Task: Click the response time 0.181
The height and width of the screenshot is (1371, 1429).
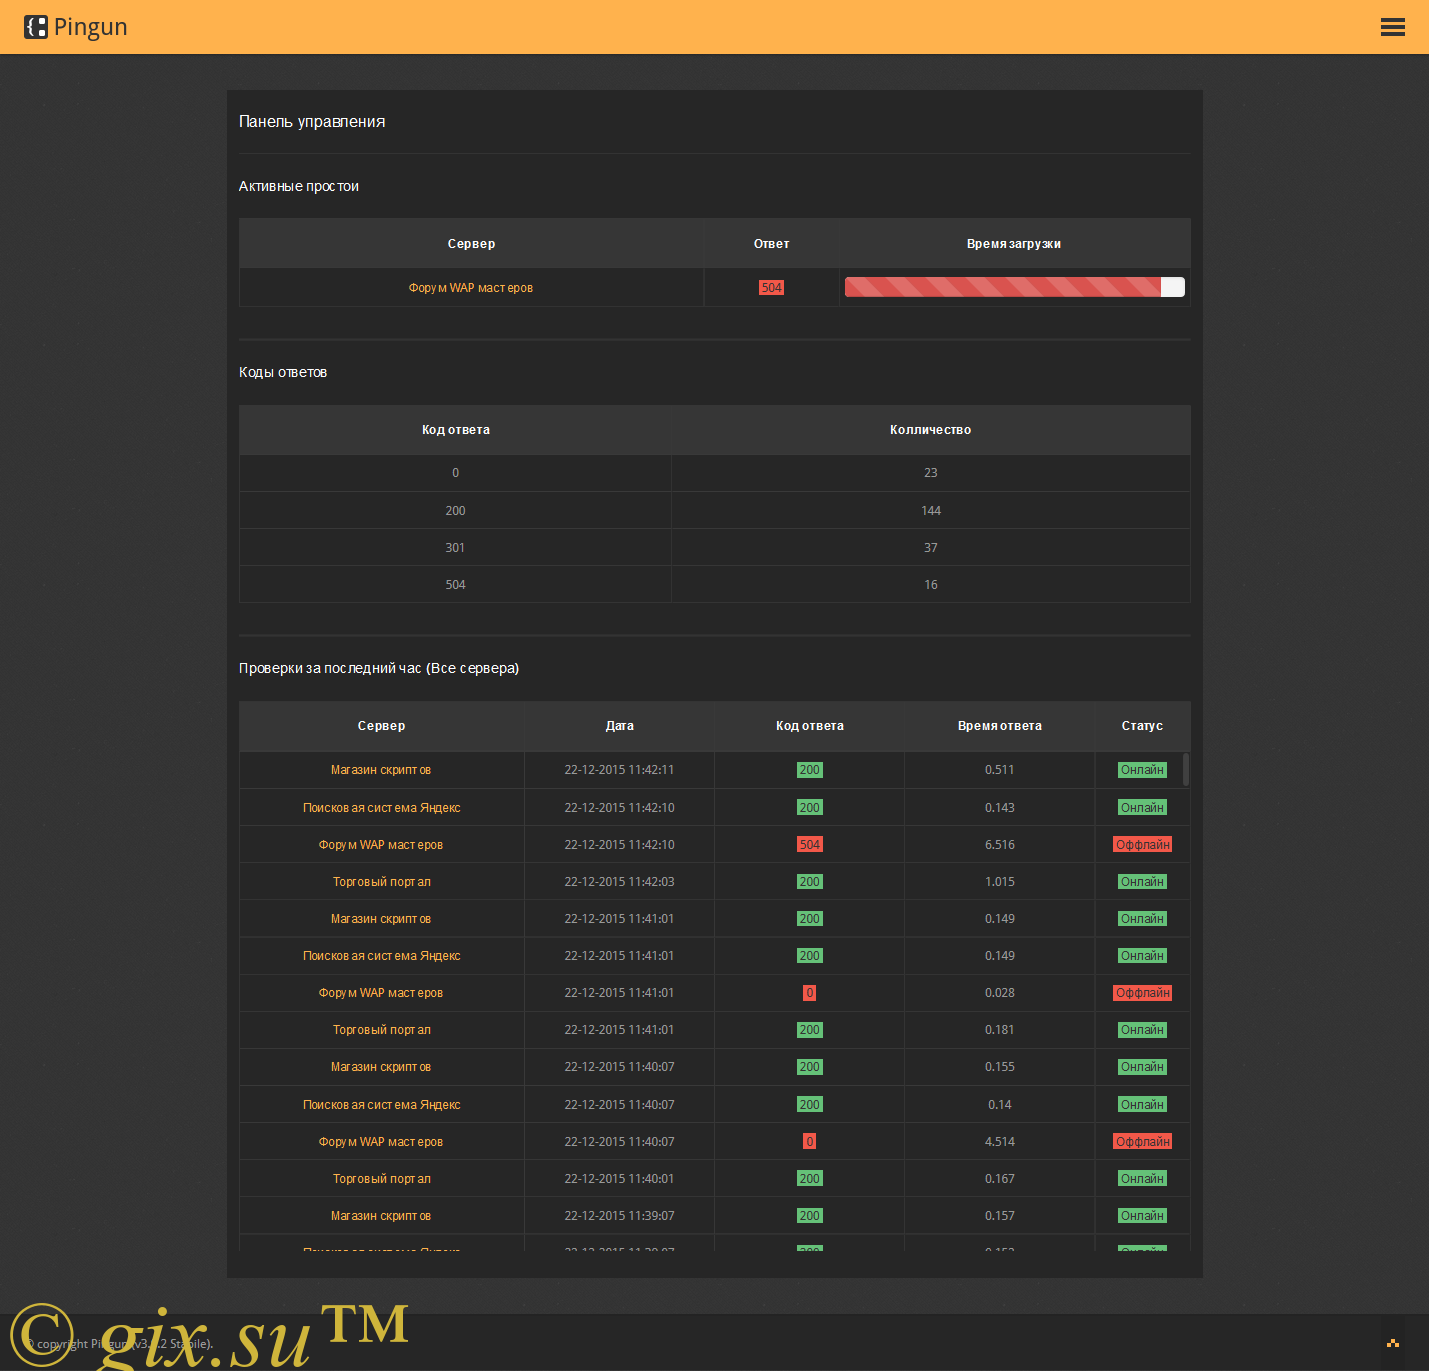Action: pyautogui.click(x=999, y=1030)
